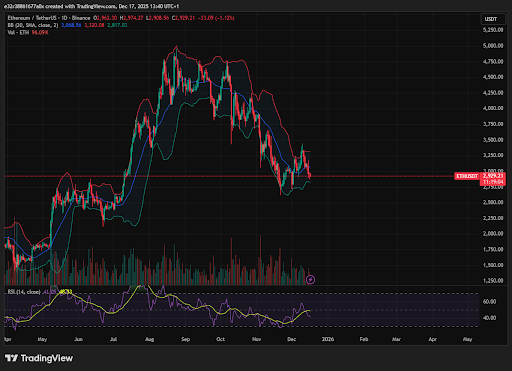Click the 1,250.00 price axis label
The width and height of the screenshot is (512, 371).
coord(493,281)
